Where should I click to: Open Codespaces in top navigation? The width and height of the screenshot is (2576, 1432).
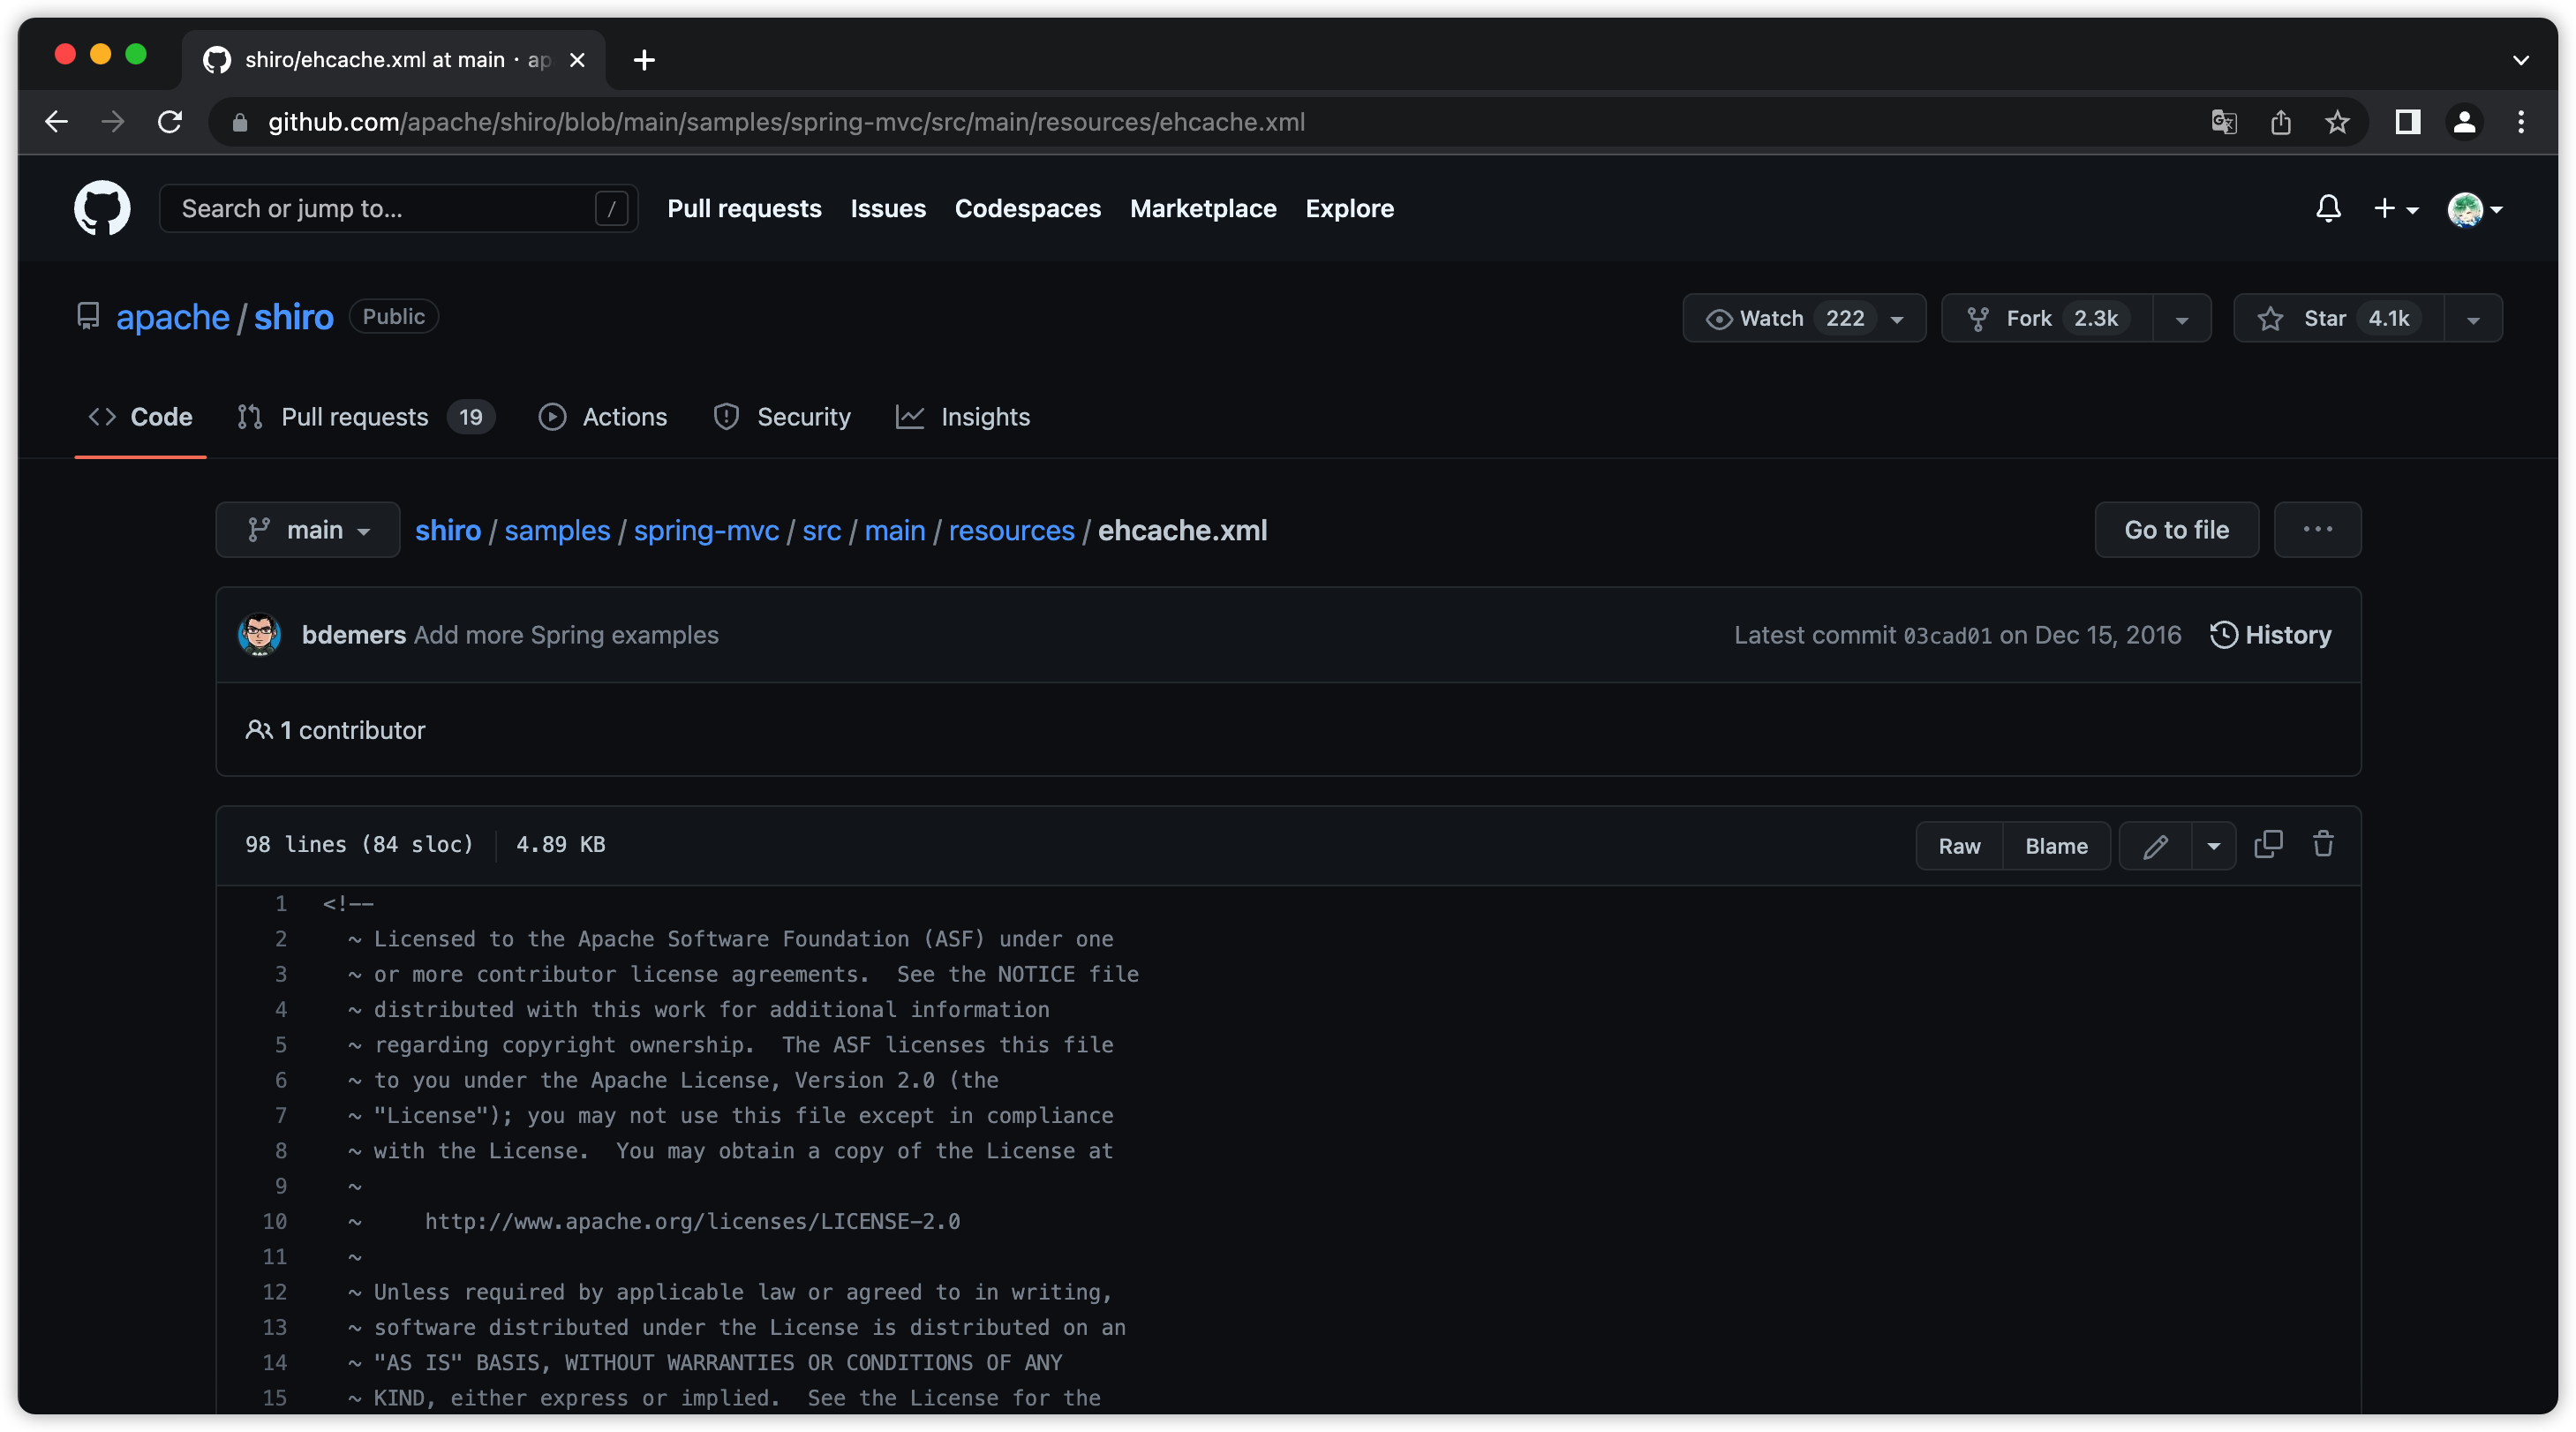(x=1027, y=208)
